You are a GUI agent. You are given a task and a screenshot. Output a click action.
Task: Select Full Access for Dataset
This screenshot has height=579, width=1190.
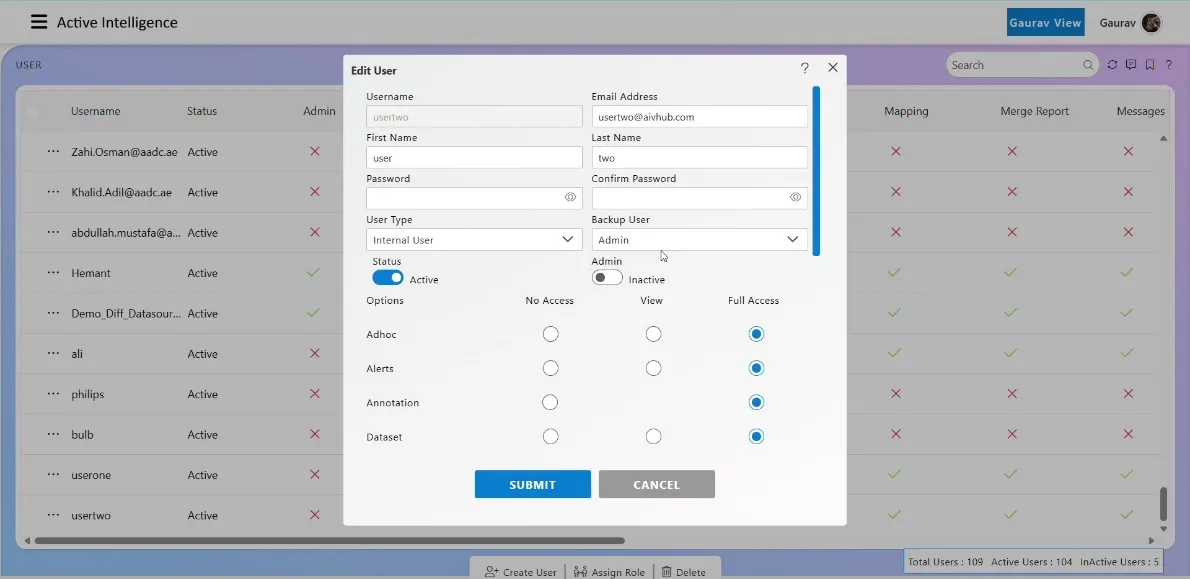point(755,436)
